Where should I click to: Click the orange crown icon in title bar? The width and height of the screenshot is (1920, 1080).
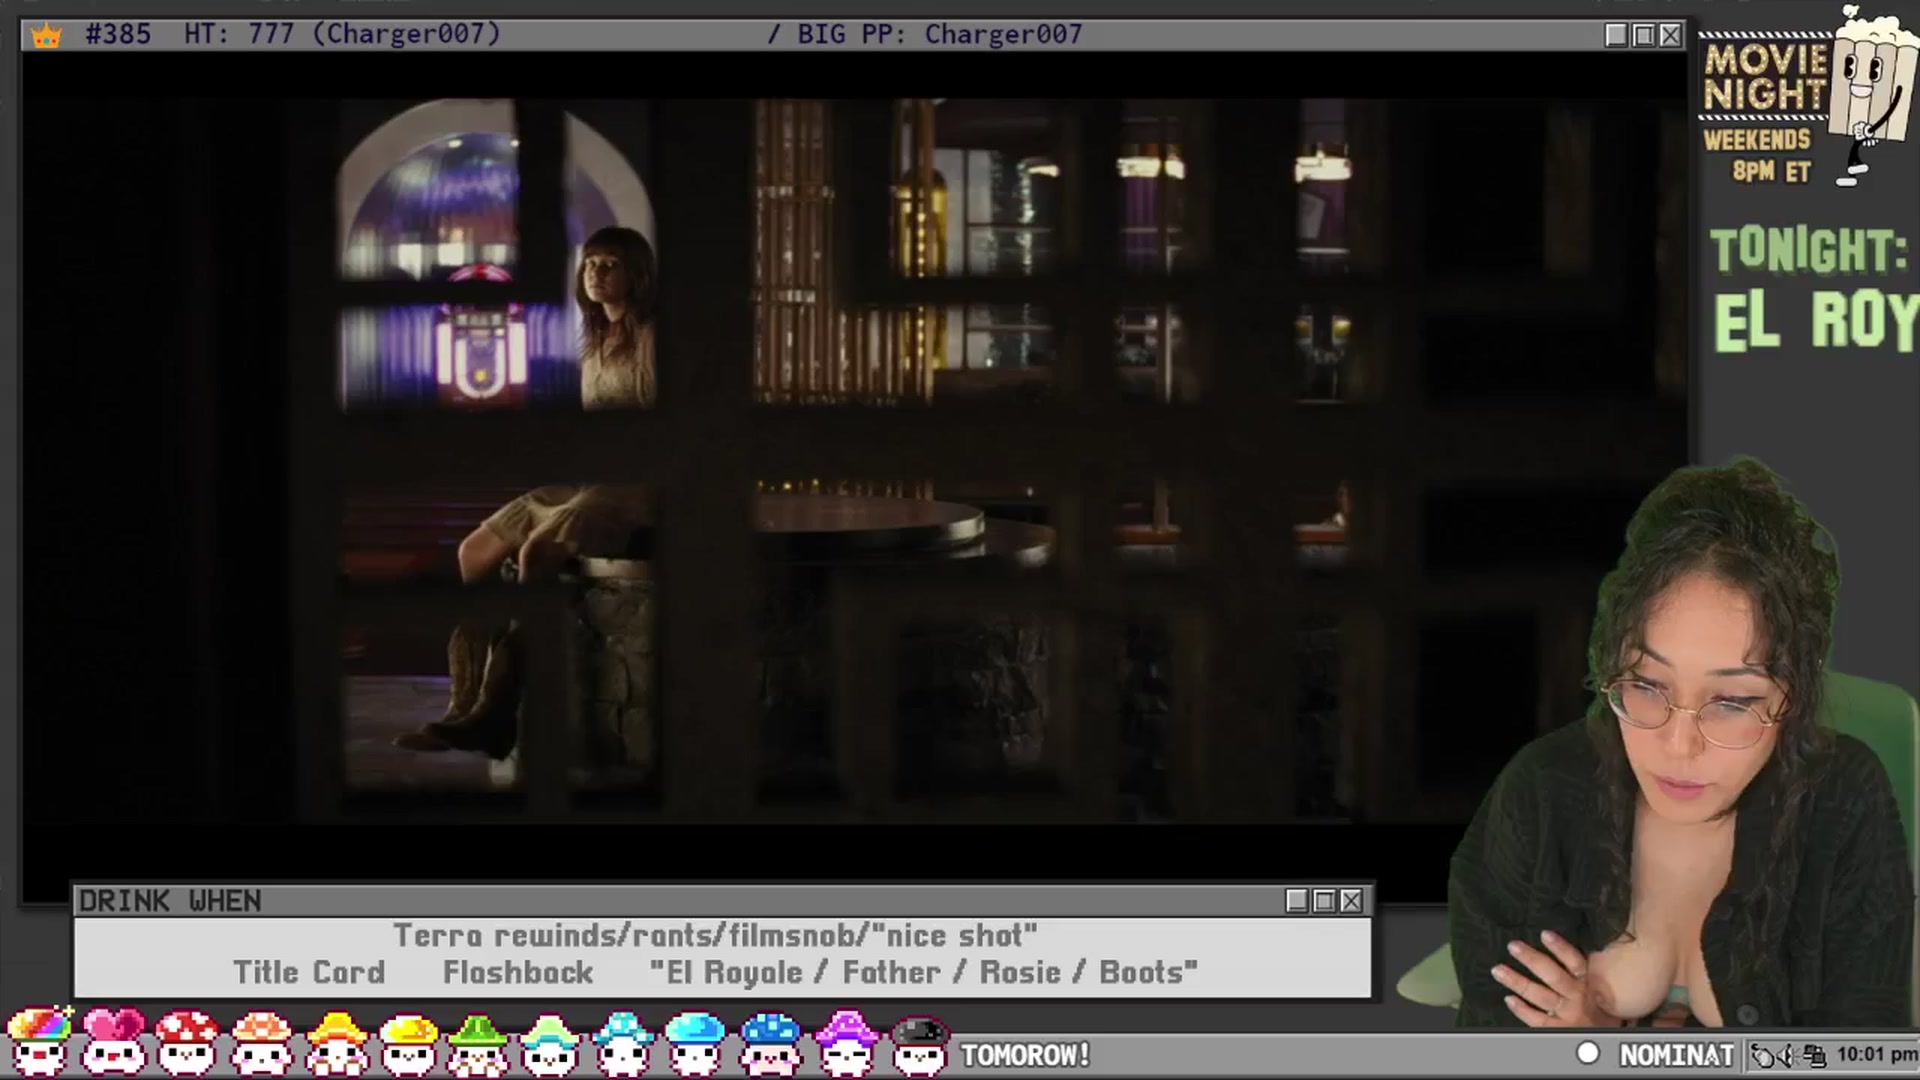(x=46, y=36)
